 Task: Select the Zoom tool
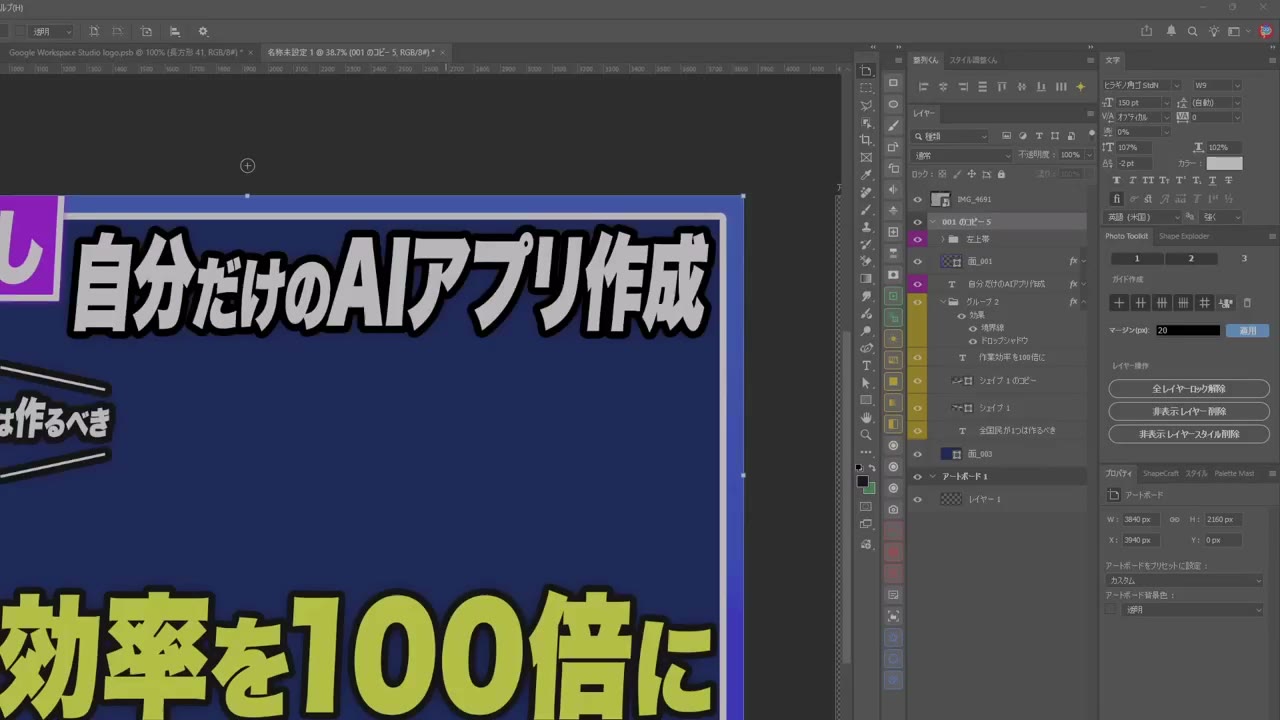(x=866, y=435)
